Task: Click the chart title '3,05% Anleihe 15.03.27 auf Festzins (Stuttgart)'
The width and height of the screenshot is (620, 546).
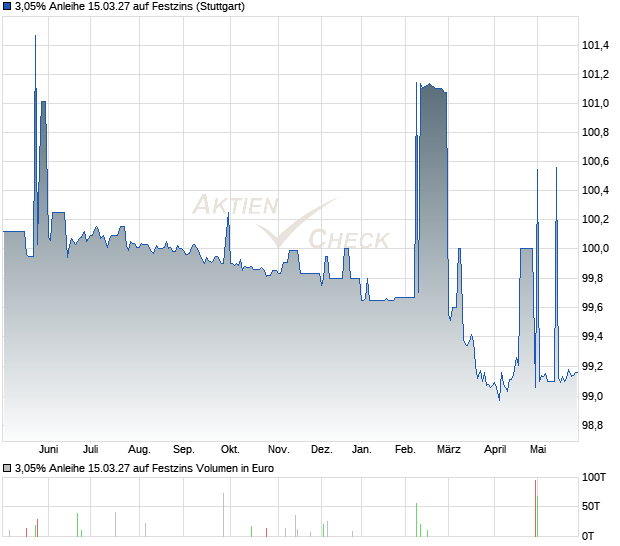Action: coord(130,7)
